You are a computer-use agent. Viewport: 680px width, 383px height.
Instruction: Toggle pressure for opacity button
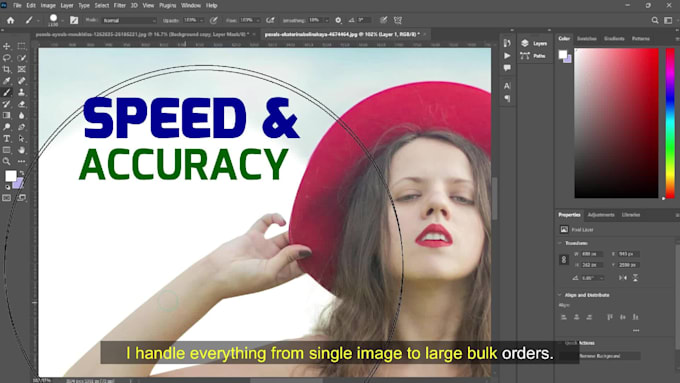point(214,20)
